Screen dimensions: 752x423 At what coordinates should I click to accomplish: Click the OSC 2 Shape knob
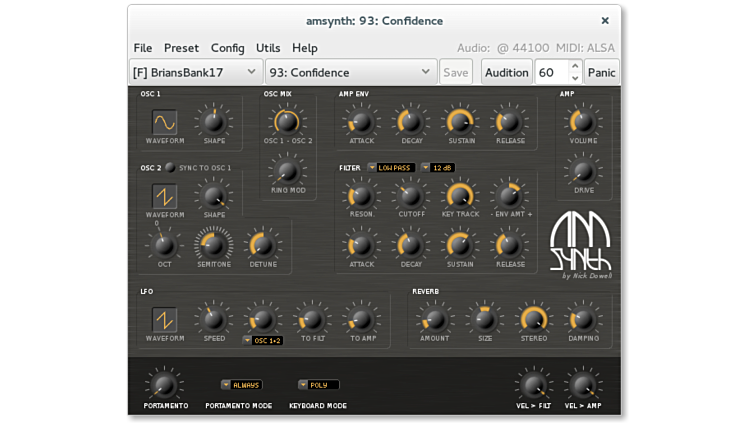(x=214, y=196)
